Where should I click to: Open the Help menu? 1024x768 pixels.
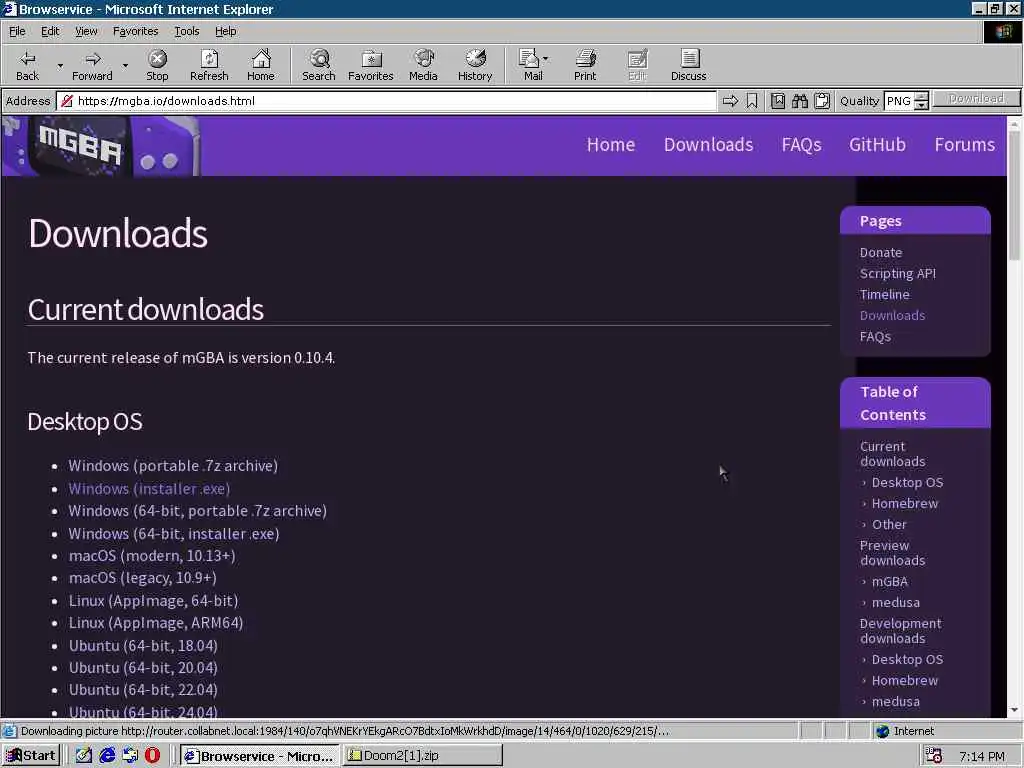pyautogui.click(x=225, y=31)
